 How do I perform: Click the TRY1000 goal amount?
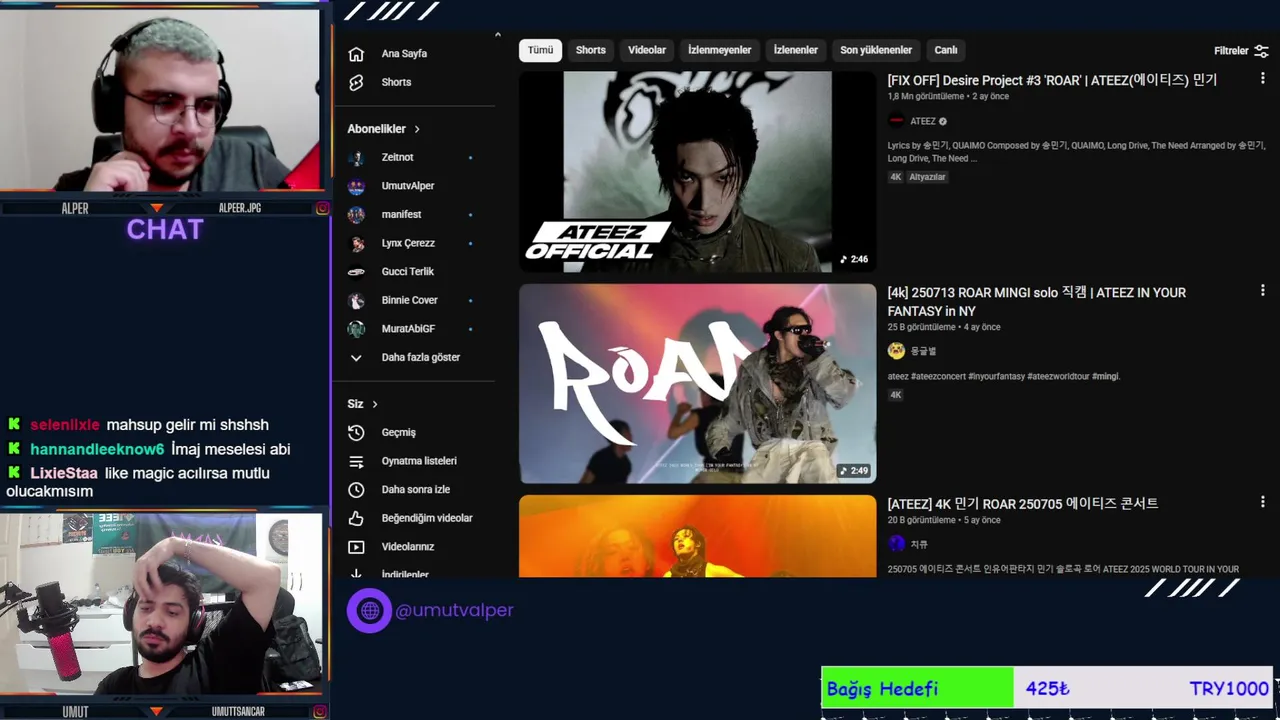pos(1229,688)
